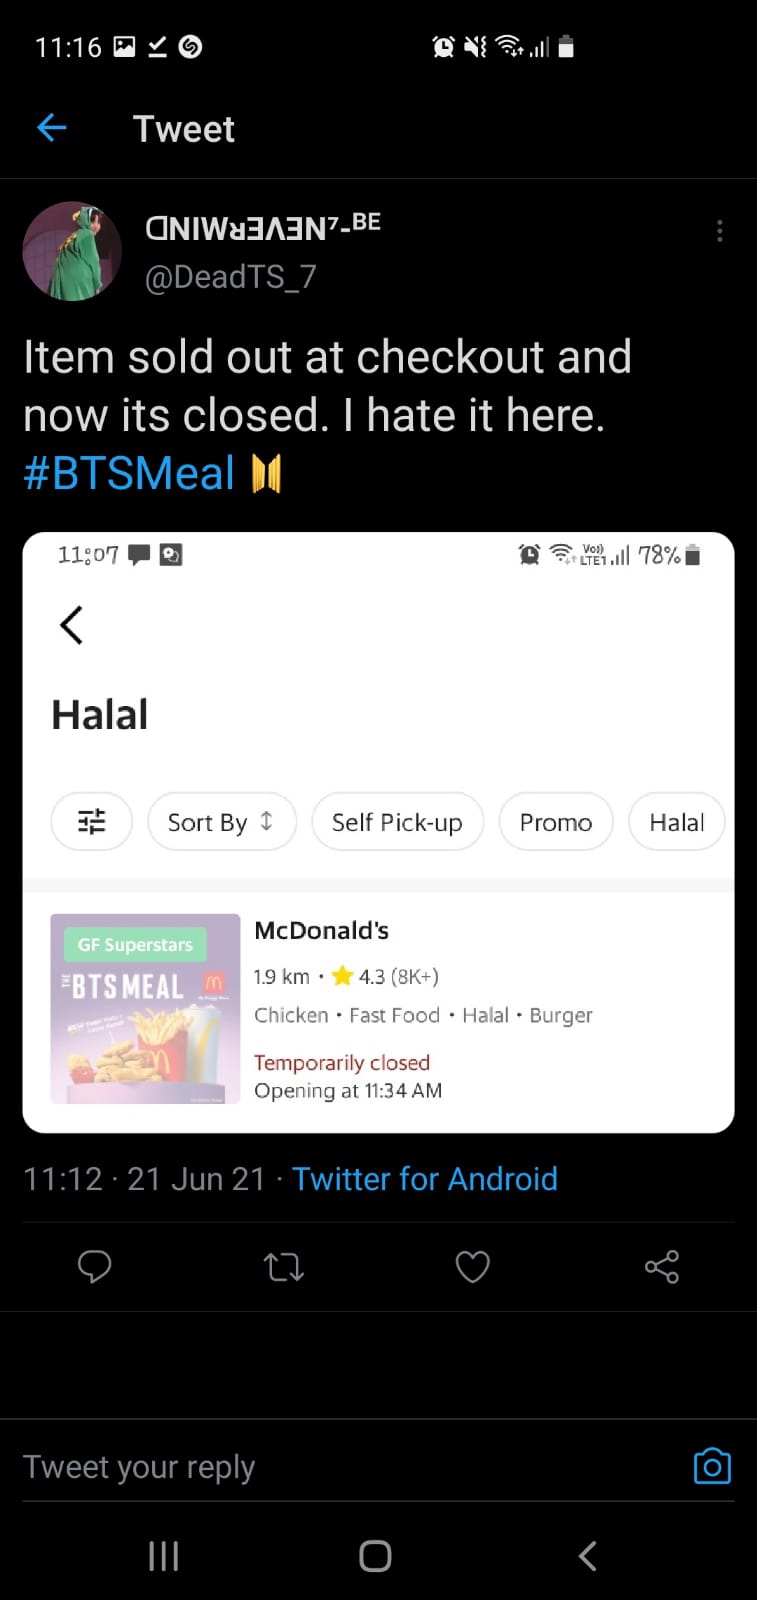Tap the share icon under tweet
Image resolution: width=757 pixels, height=1600 pixels.
point(661,1266)
